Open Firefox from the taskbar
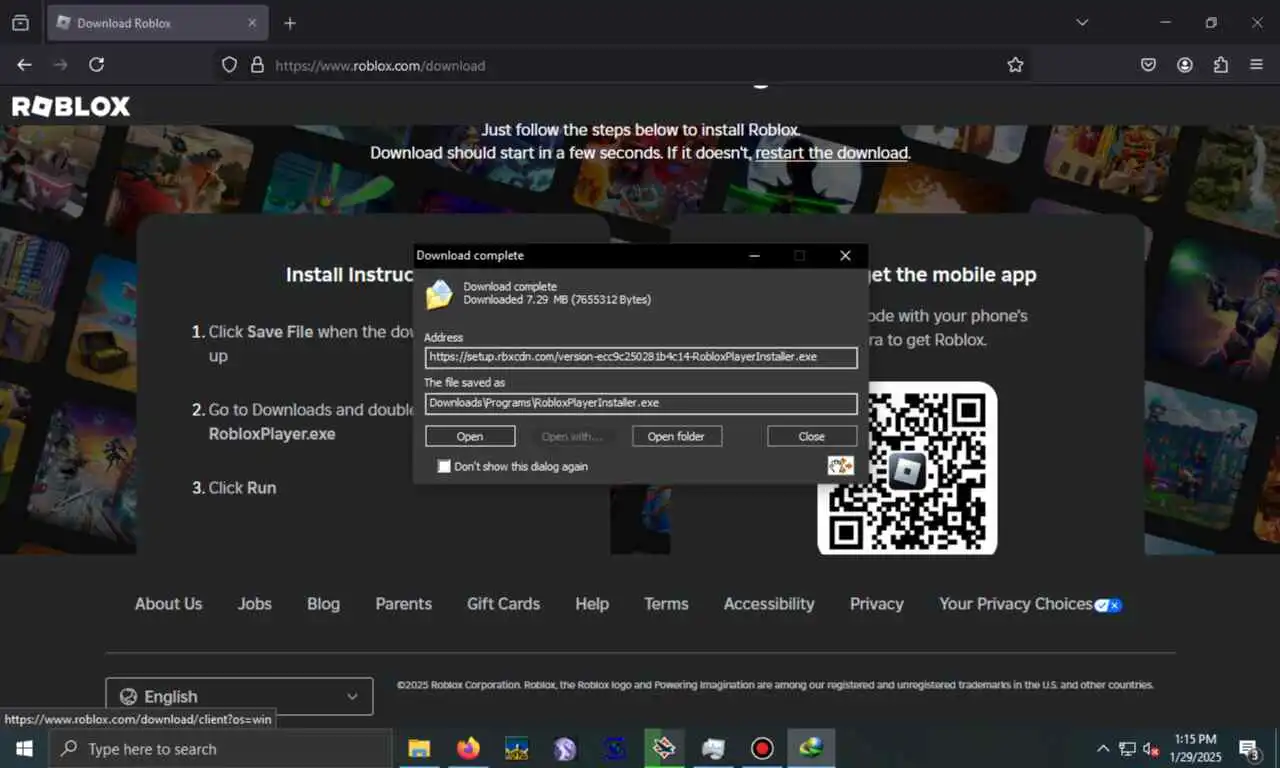1280x768 pixels. point(468,749)
